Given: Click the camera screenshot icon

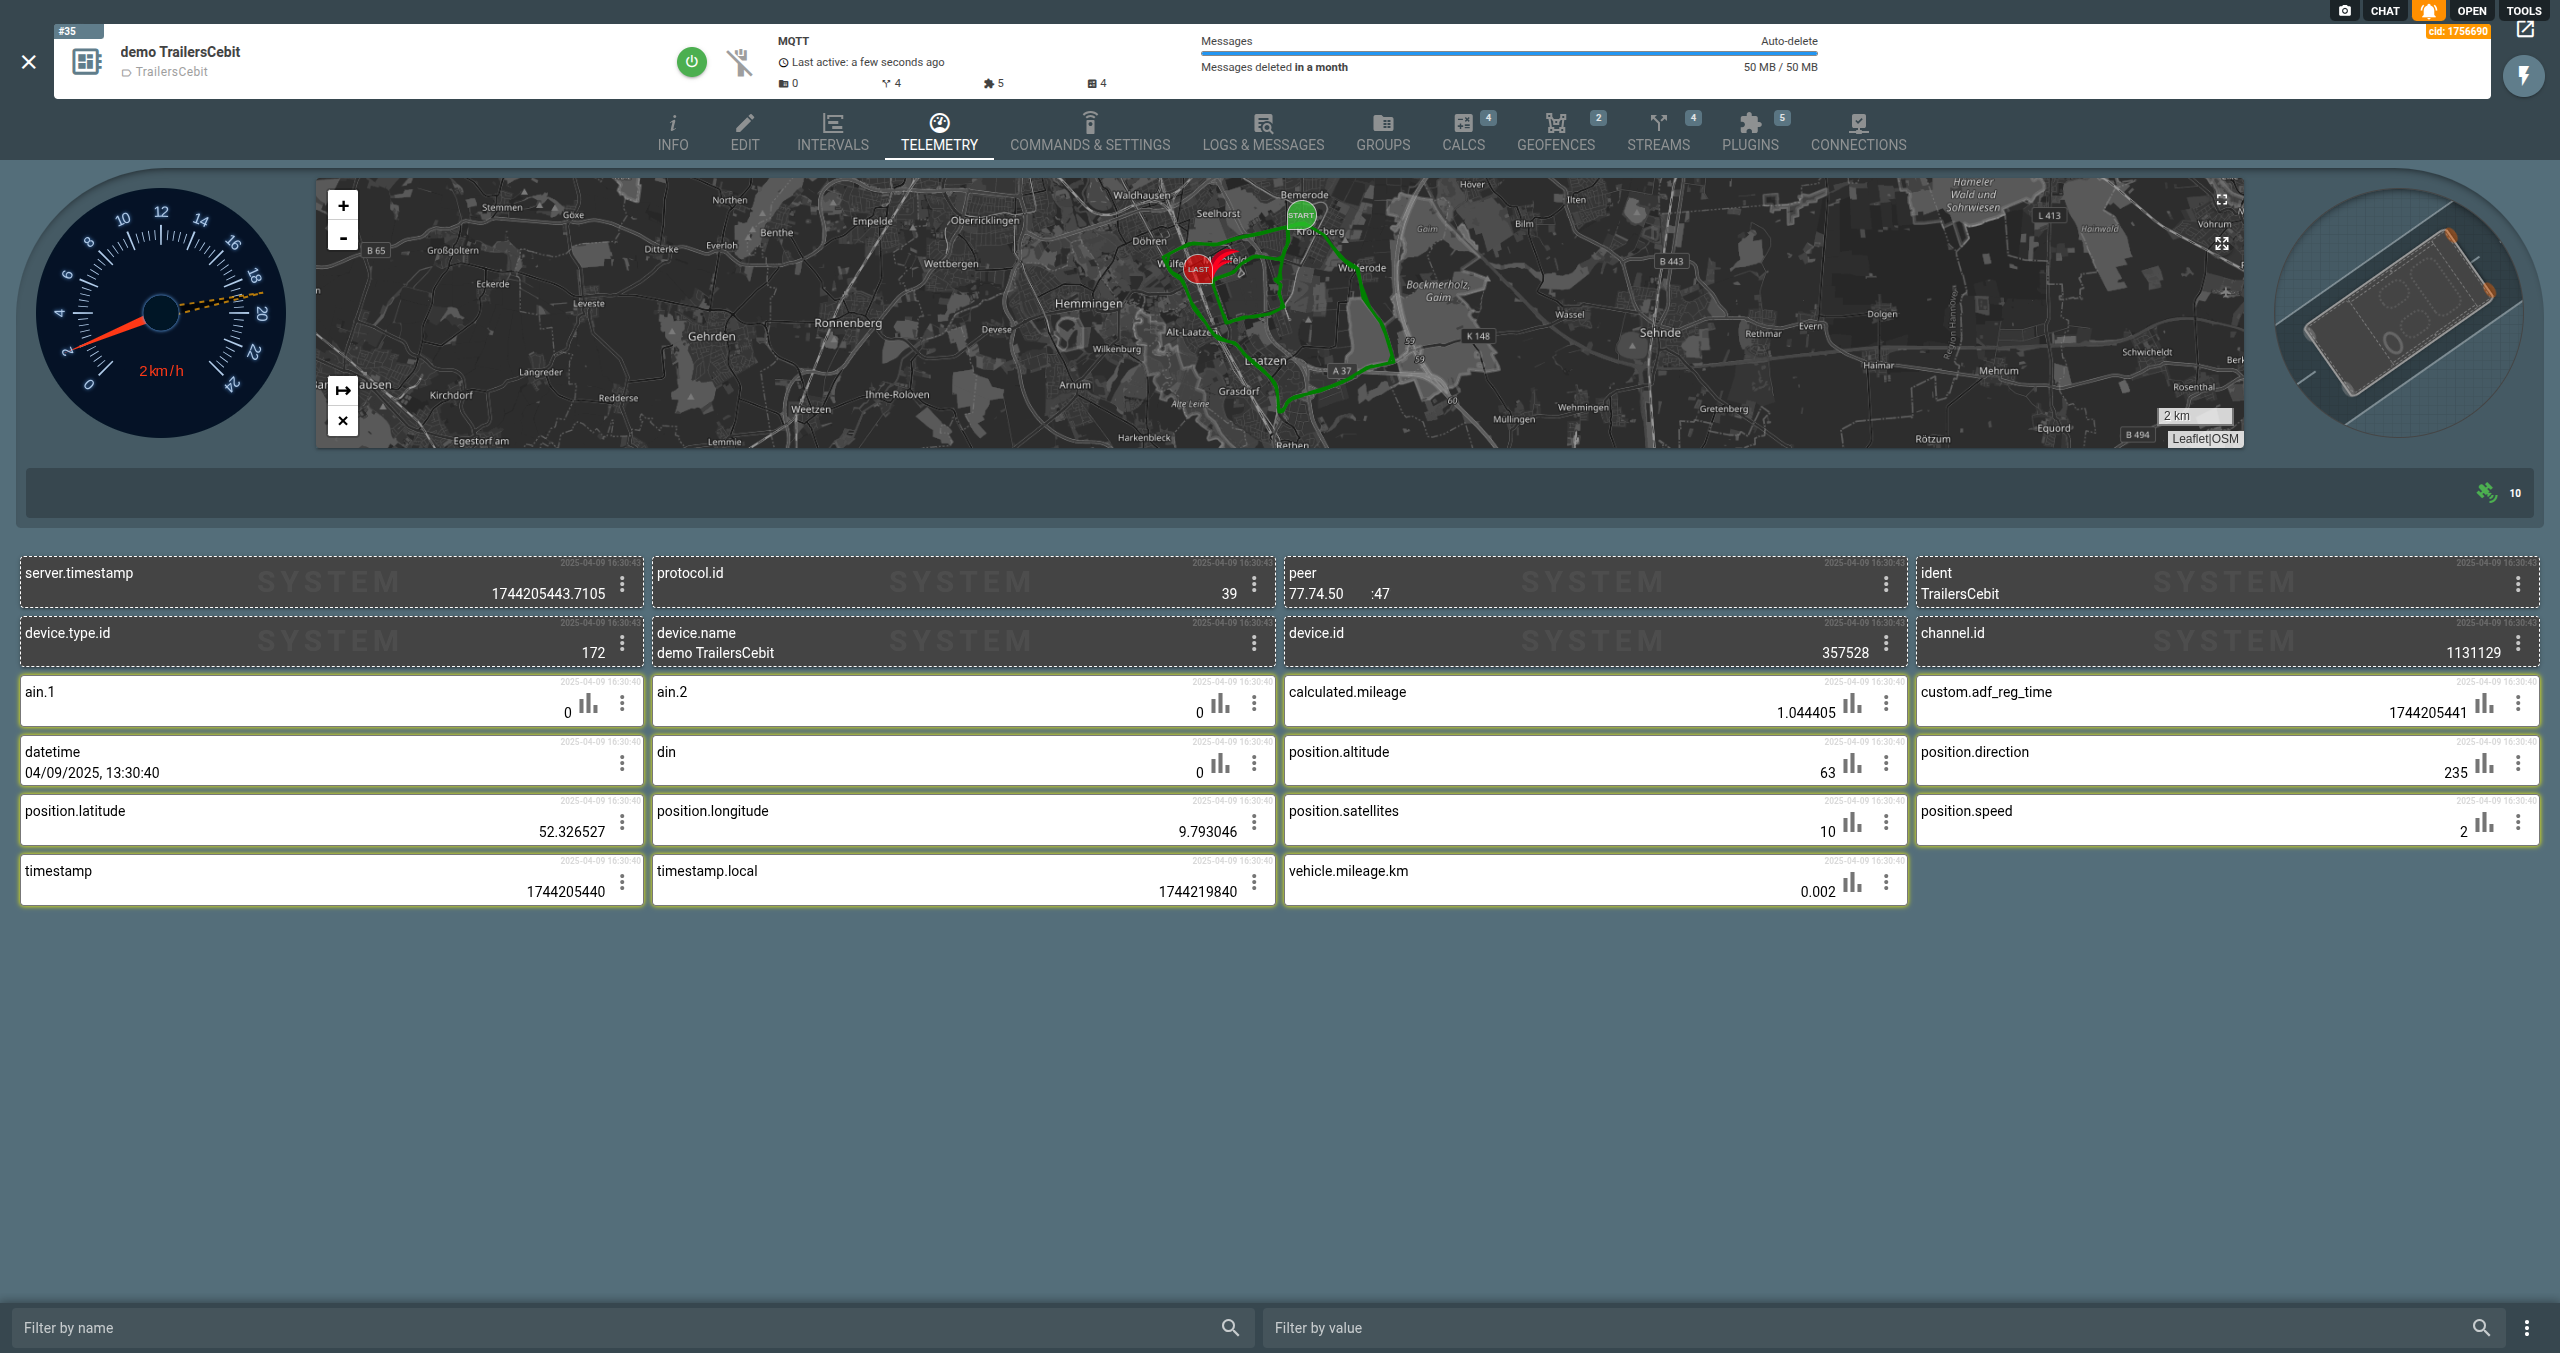Looking at the screenshot, I should [x=2344, y=11].
